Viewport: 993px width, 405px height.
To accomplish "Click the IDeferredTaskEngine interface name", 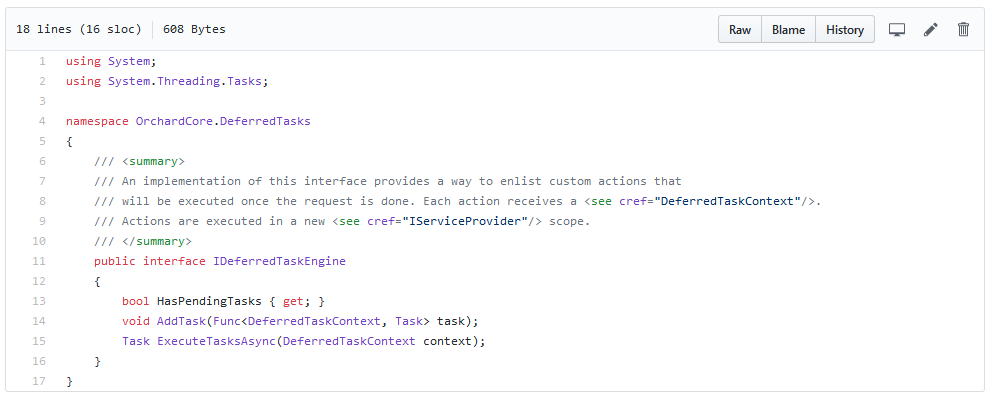I will point(279,261).
